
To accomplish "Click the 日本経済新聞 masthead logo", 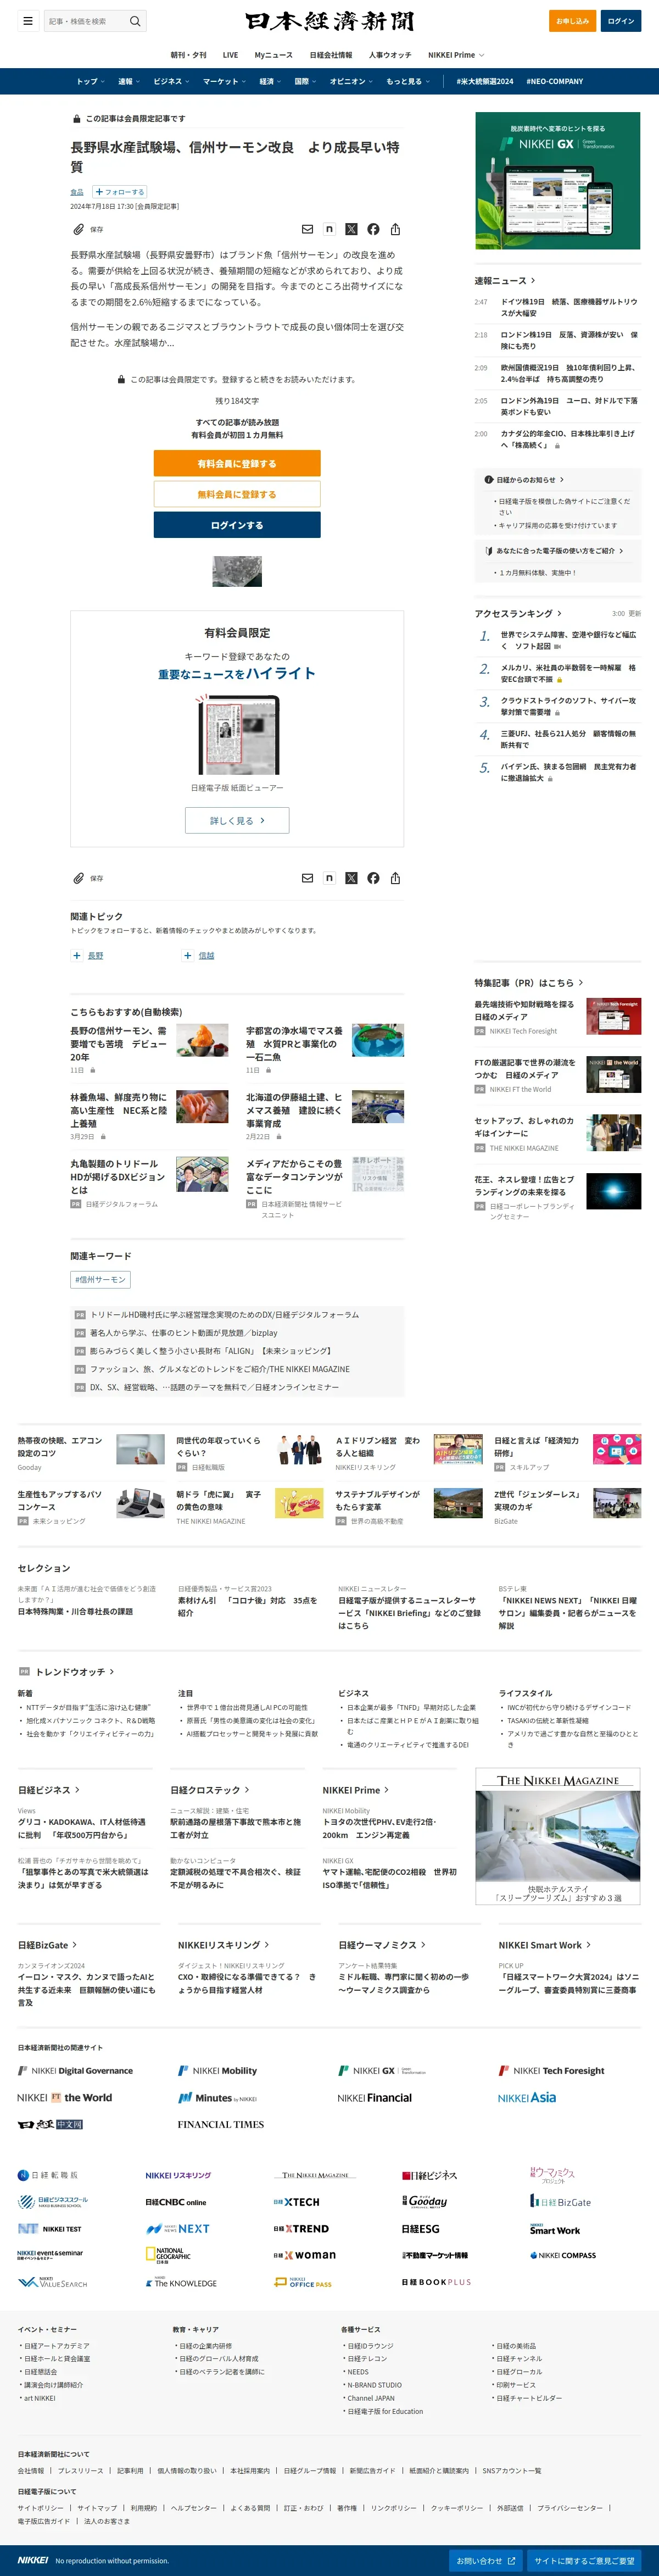I will (329, 21).
